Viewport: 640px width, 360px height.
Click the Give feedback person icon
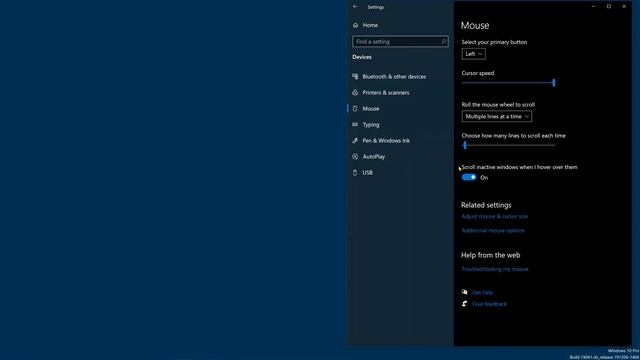click(464, 304)
